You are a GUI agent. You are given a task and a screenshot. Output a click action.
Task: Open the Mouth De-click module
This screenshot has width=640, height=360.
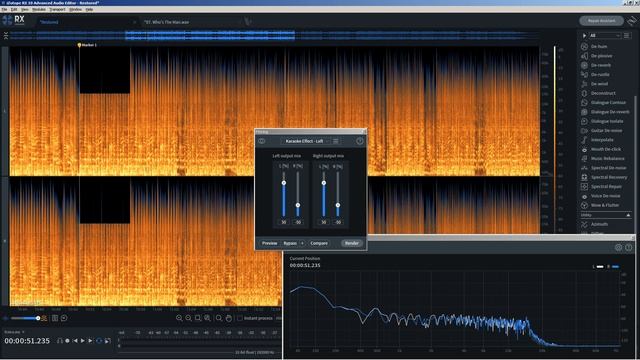(606, 149)
